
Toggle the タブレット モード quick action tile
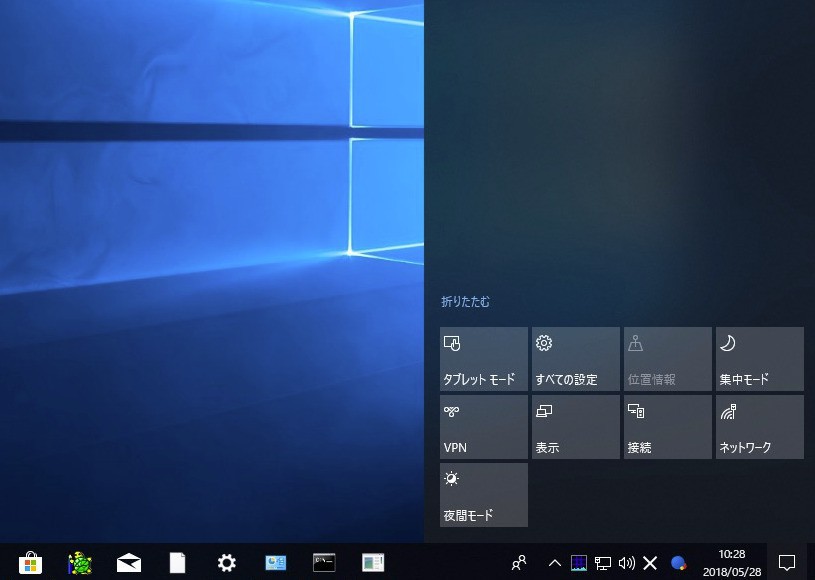pos(484,359)
